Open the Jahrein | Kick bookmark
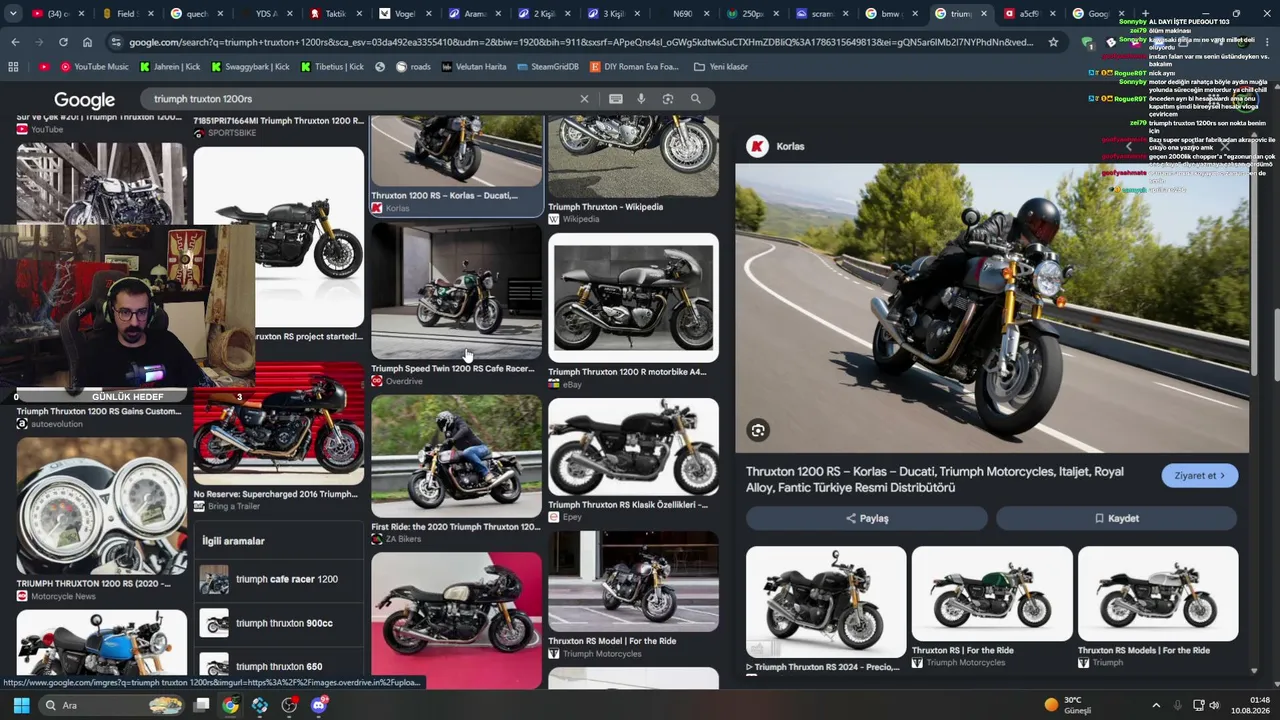The height and width of the screenshot is (720, 1280). (x=168, y=67)
